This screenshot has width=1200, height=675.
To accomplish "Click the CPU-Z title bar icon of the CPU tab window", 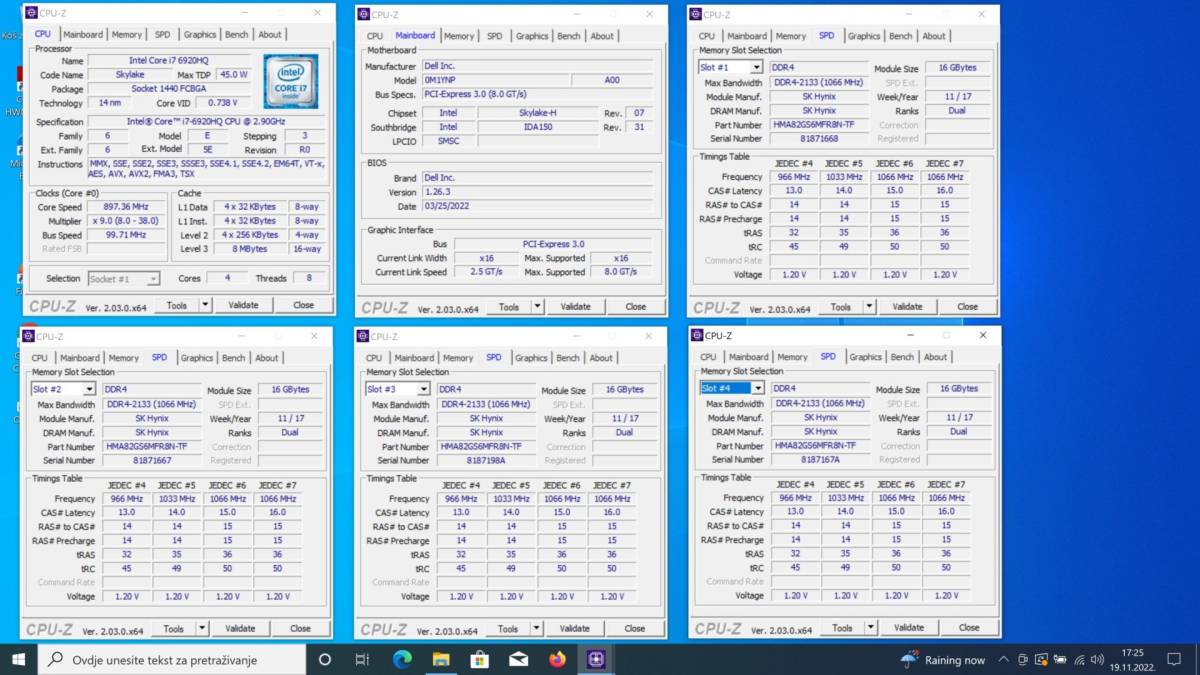I will (29, 14).
